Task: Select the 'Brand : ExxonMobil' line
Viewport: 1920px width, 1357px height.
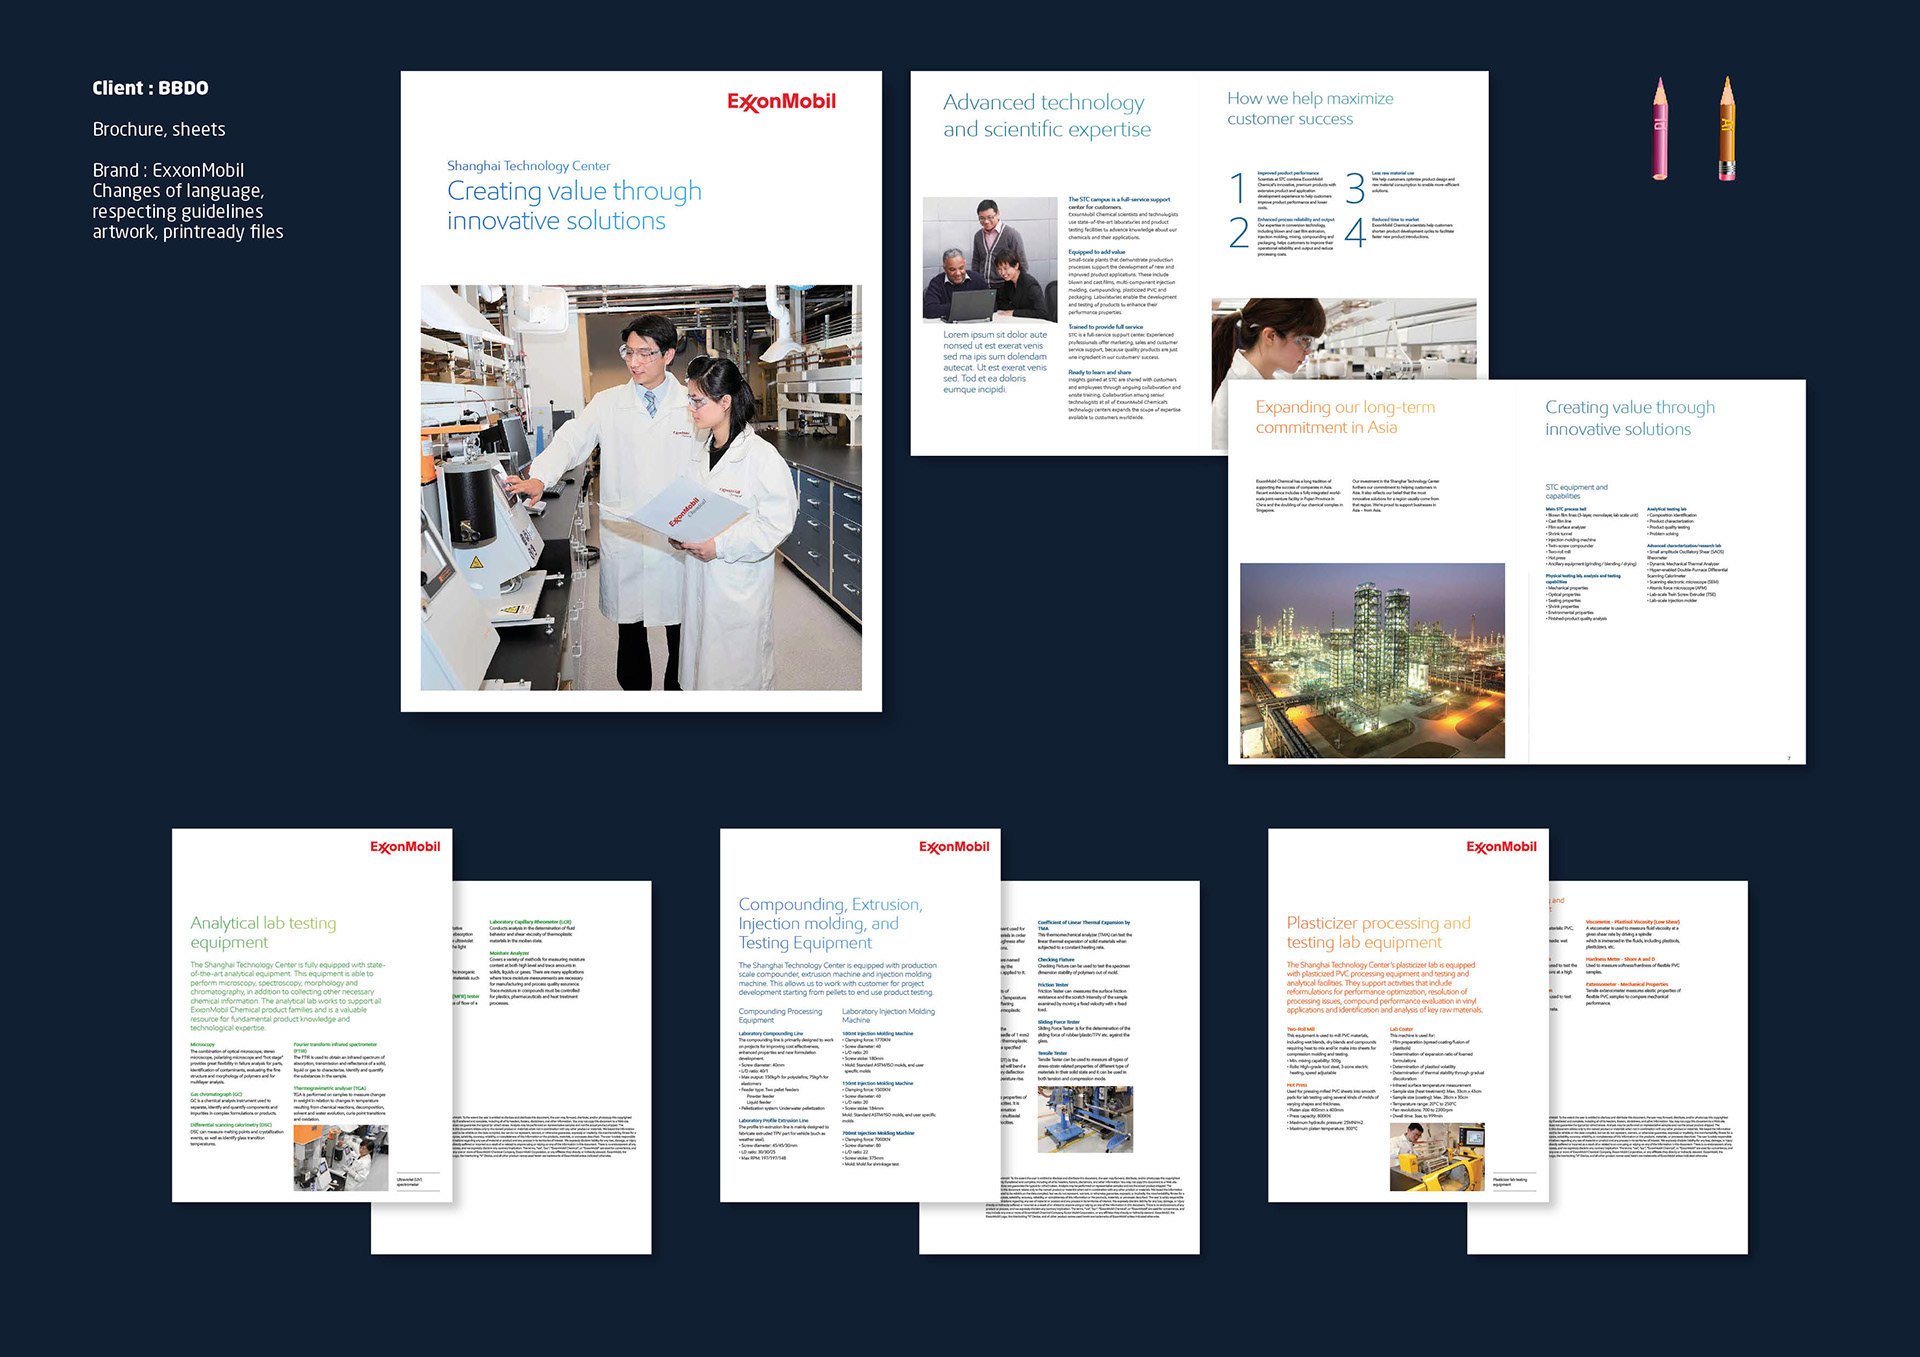Action: (x=168, y=170)
